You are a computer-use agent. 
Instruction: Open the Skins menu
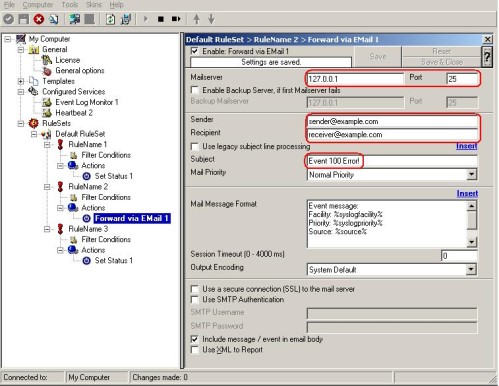coord(94,5)
